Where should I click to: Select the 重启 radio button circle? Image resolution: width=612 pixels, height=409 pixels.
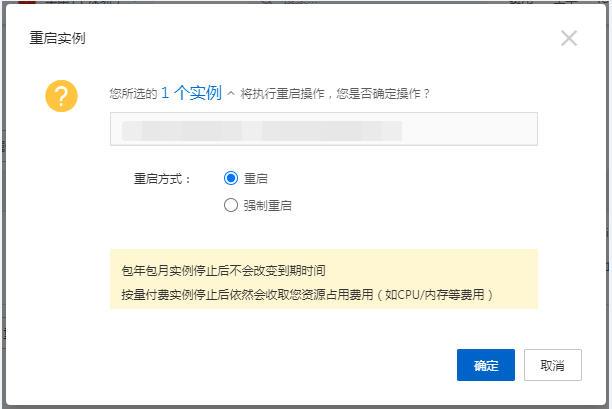pos(231,178)
